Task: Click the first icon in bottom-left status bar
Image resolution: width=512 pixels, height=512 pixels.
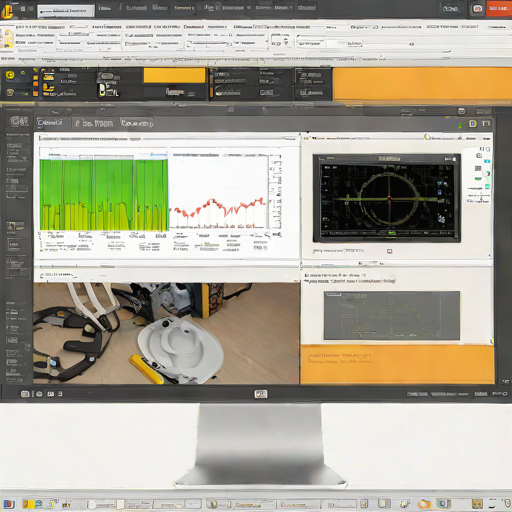Action: [x=25, y=394]
